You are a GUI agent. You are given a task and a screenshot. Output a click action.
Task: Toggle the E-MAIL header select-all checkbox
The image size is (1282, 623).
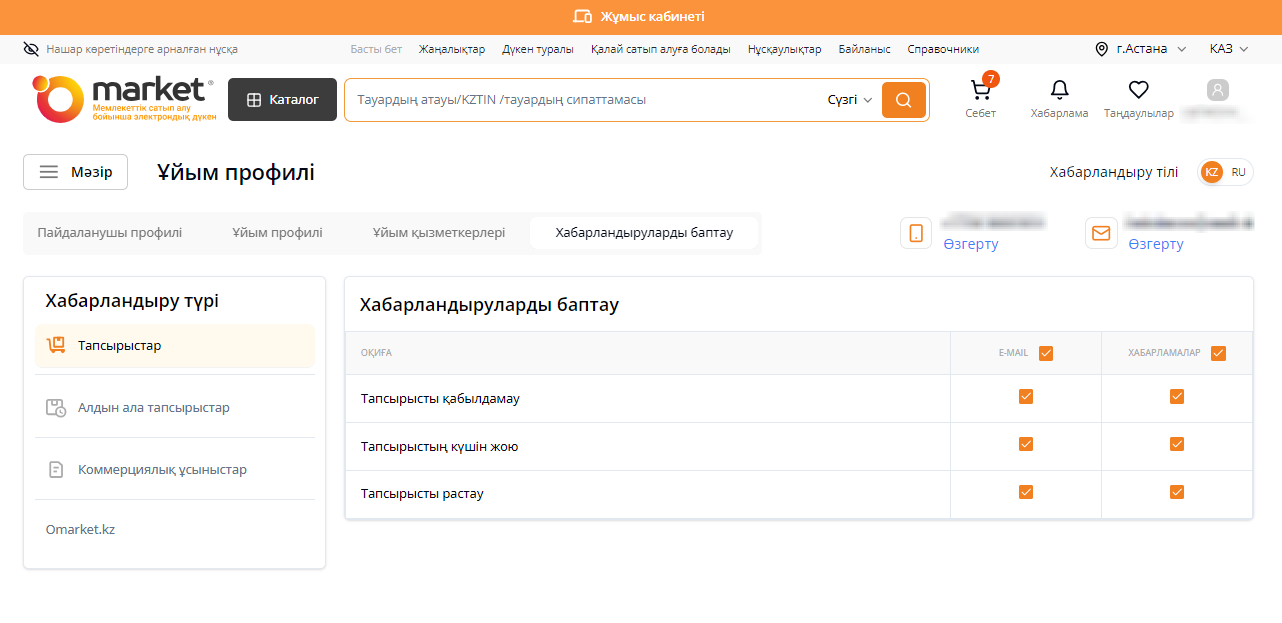tap(1046, 353)
